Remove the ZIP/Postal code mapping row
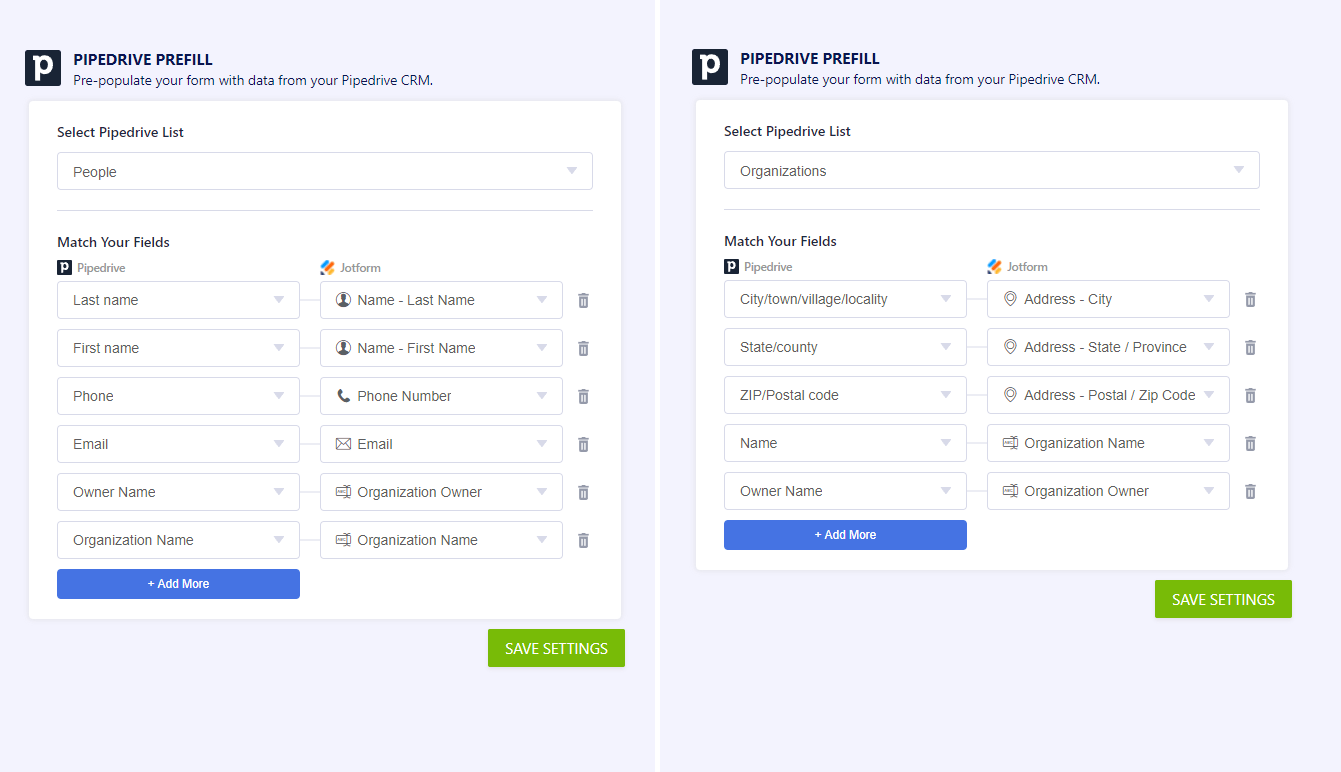The image size is (1341, 772). coord(1250,395)
